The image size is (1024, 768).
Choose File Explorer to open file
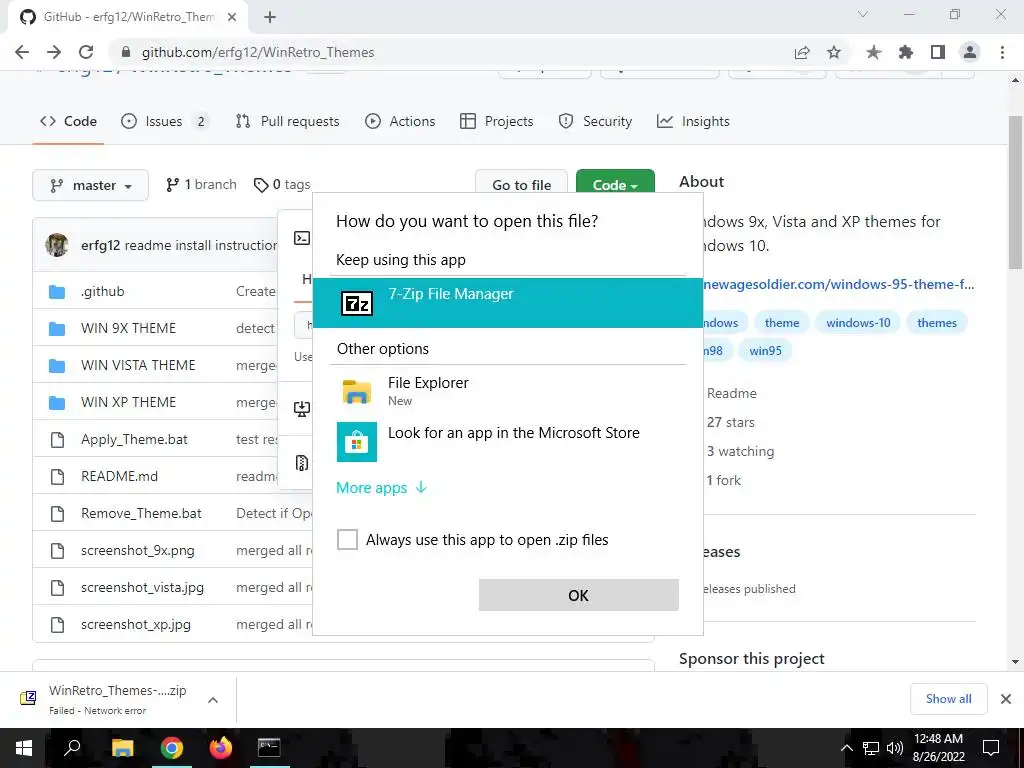pyautogui.click(x=507, y=391)
